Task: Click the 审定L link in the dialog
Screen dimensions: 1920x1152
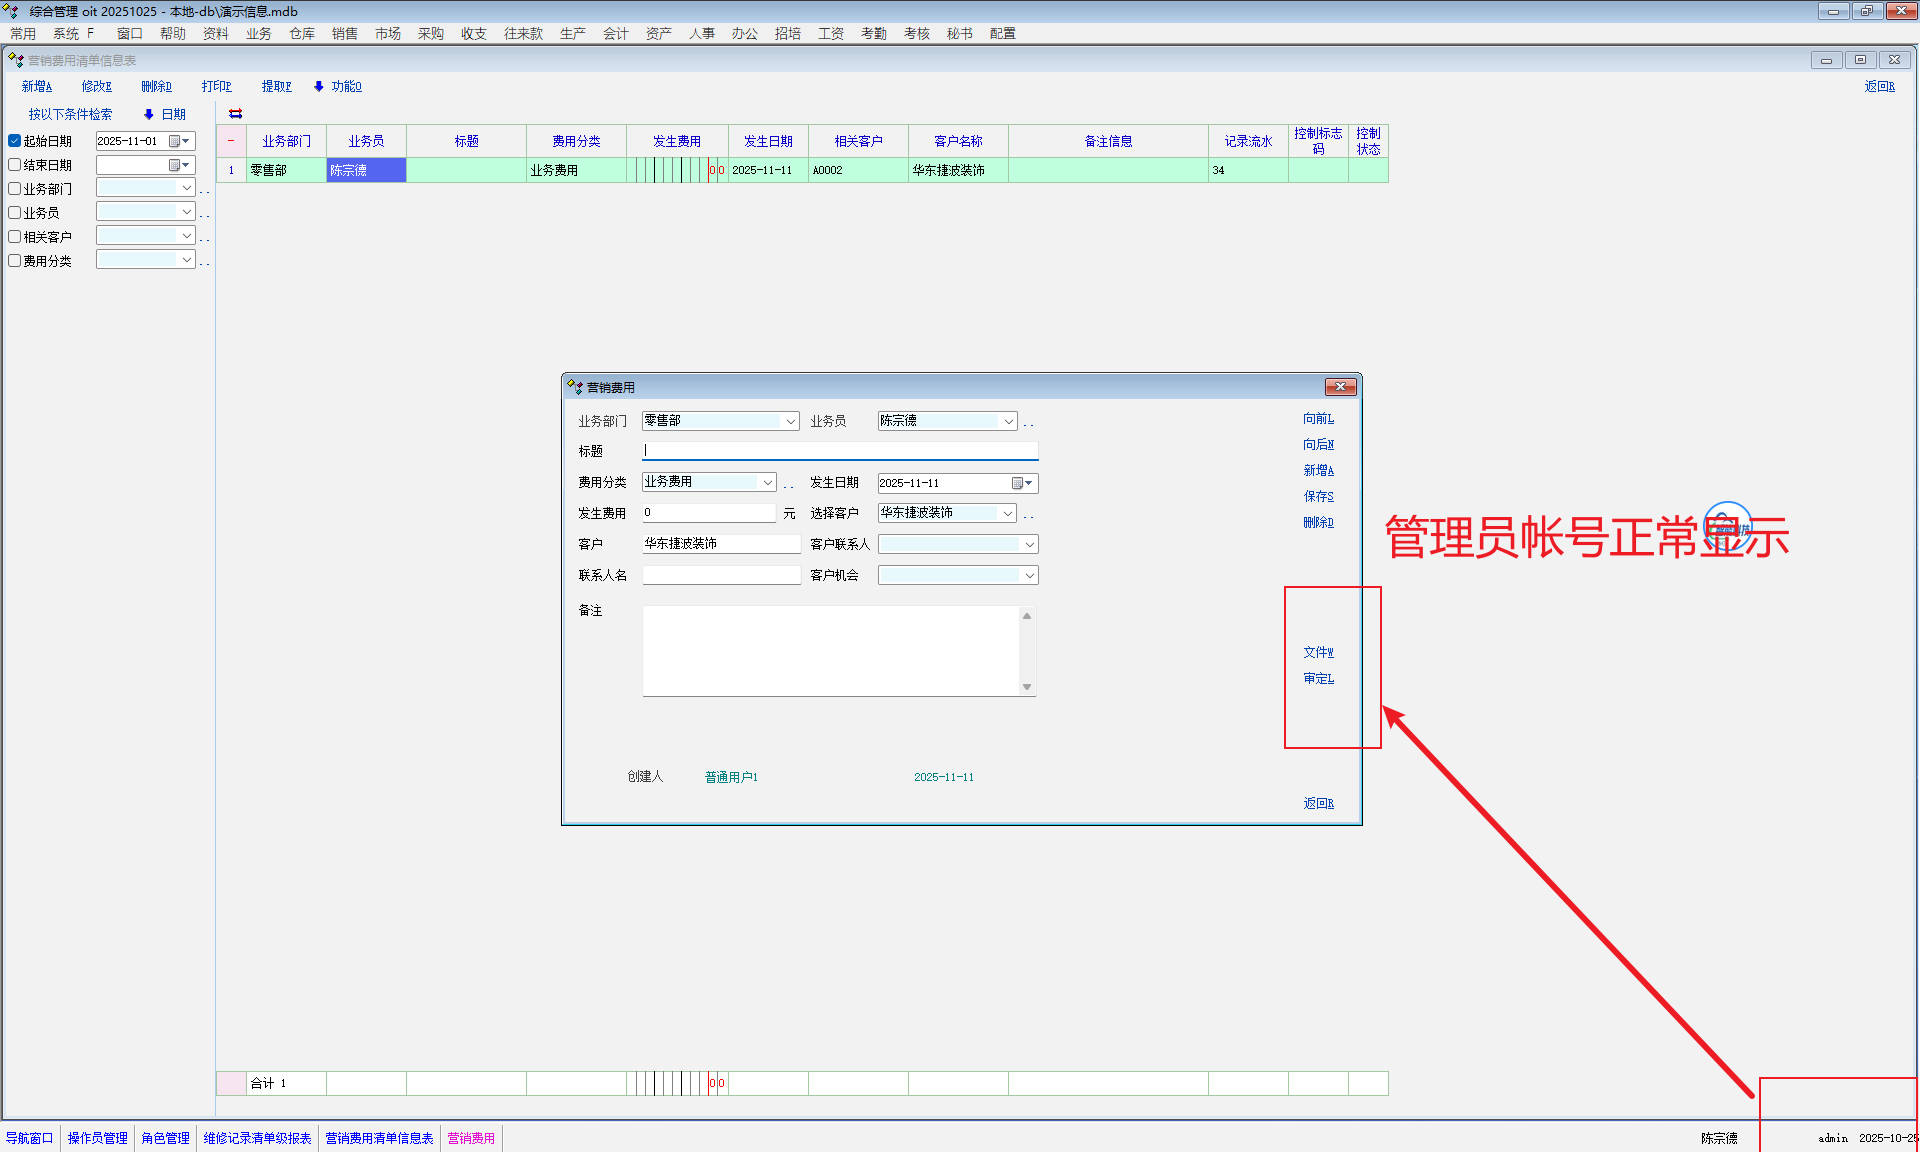Action: [1318, 678]
